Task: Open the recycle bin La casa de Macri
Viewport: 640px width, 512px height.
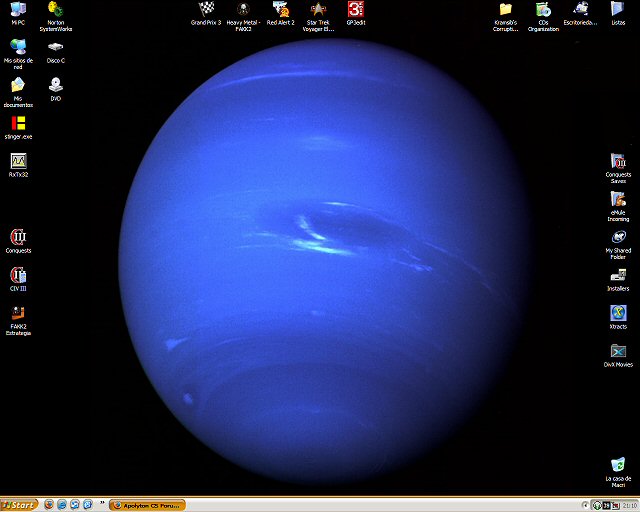Action: (618, 465)
